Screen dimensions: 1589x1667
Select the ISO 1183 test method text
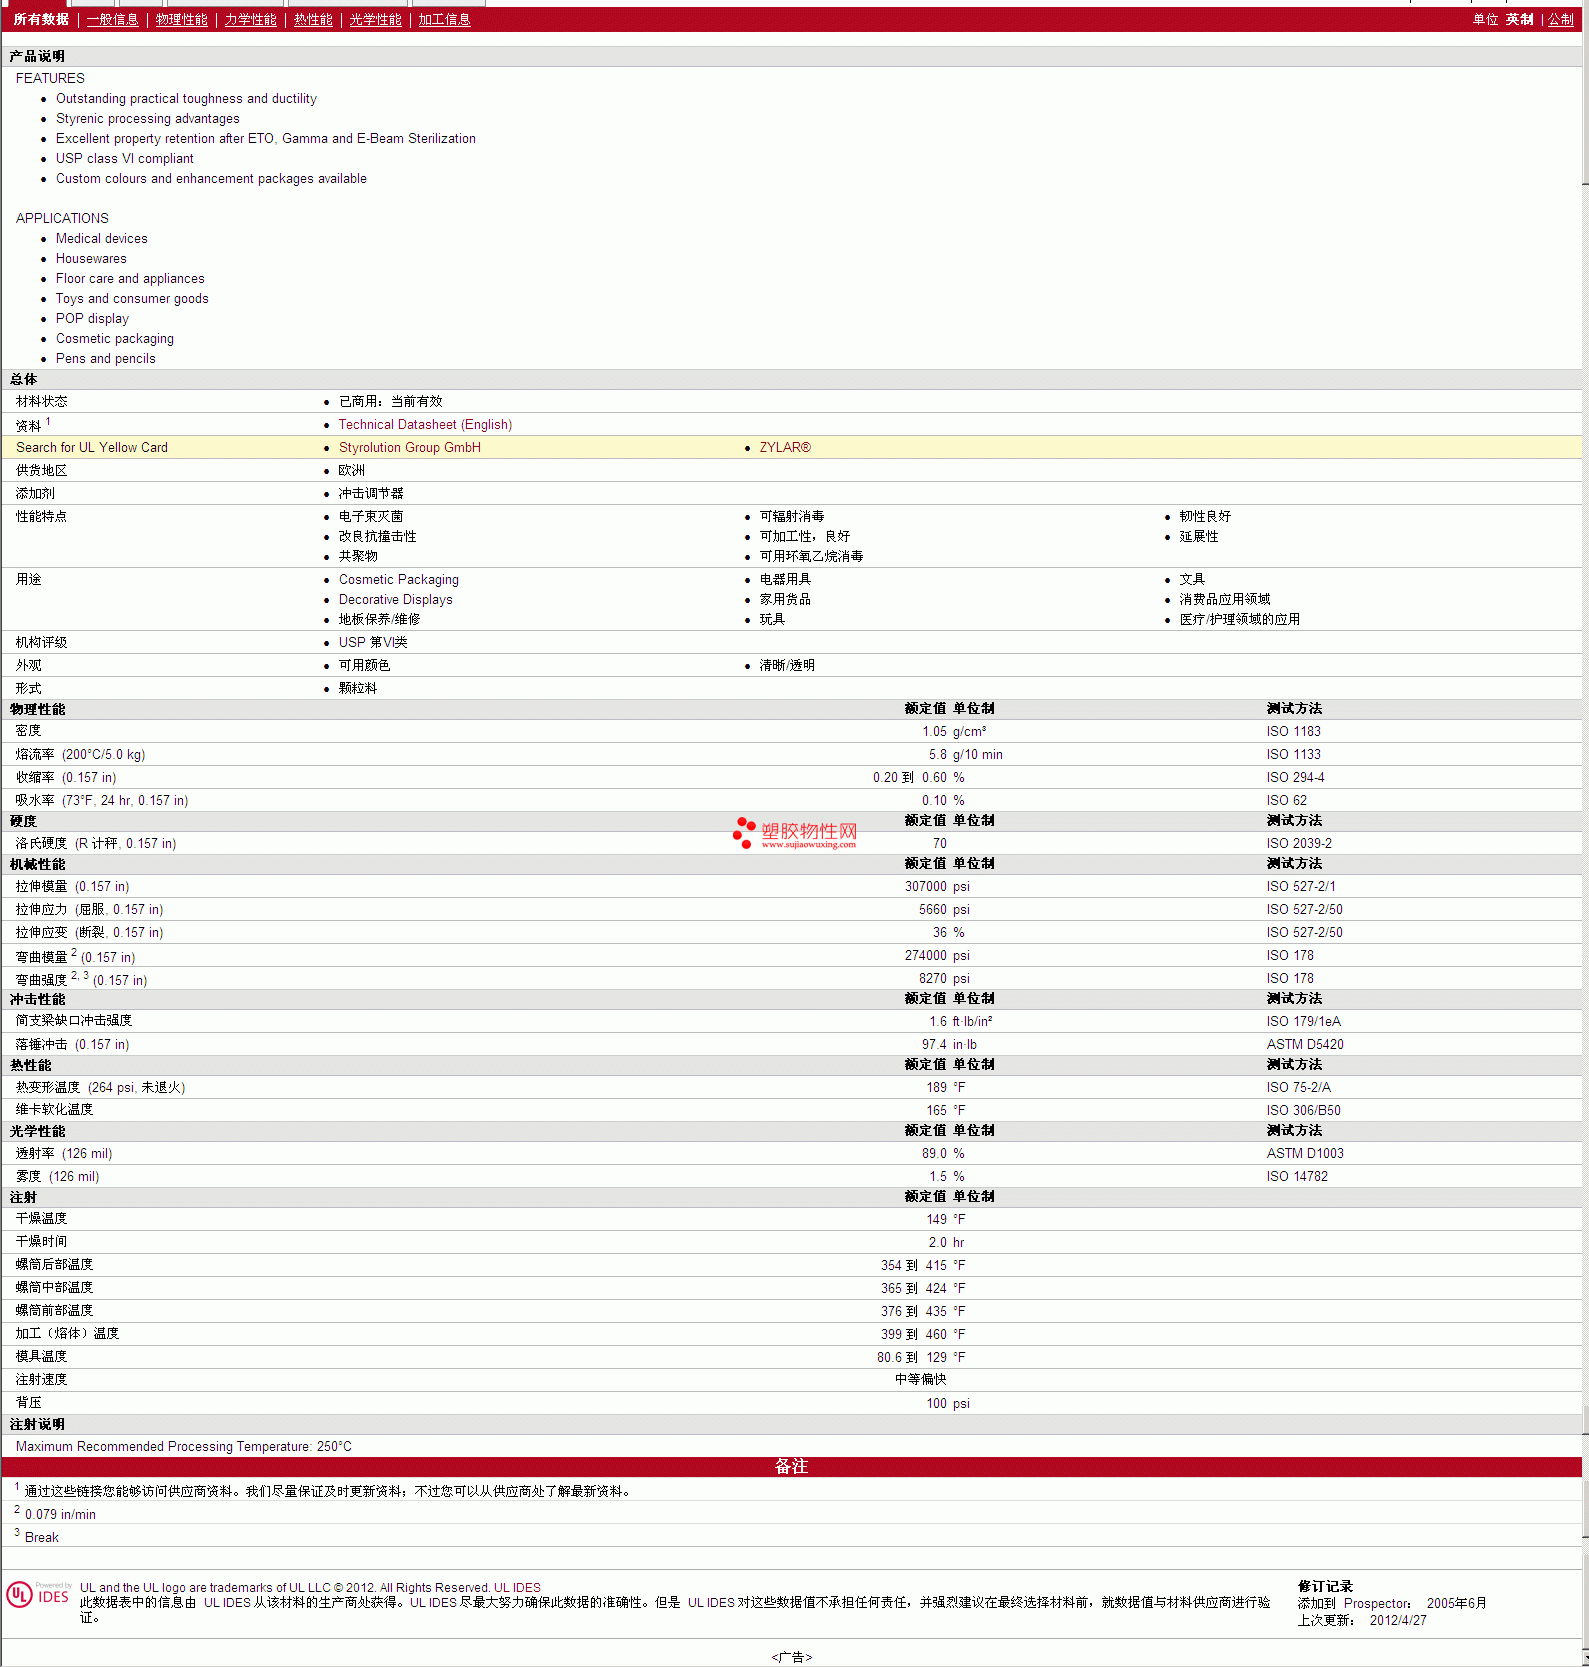tap(1293, 732)
